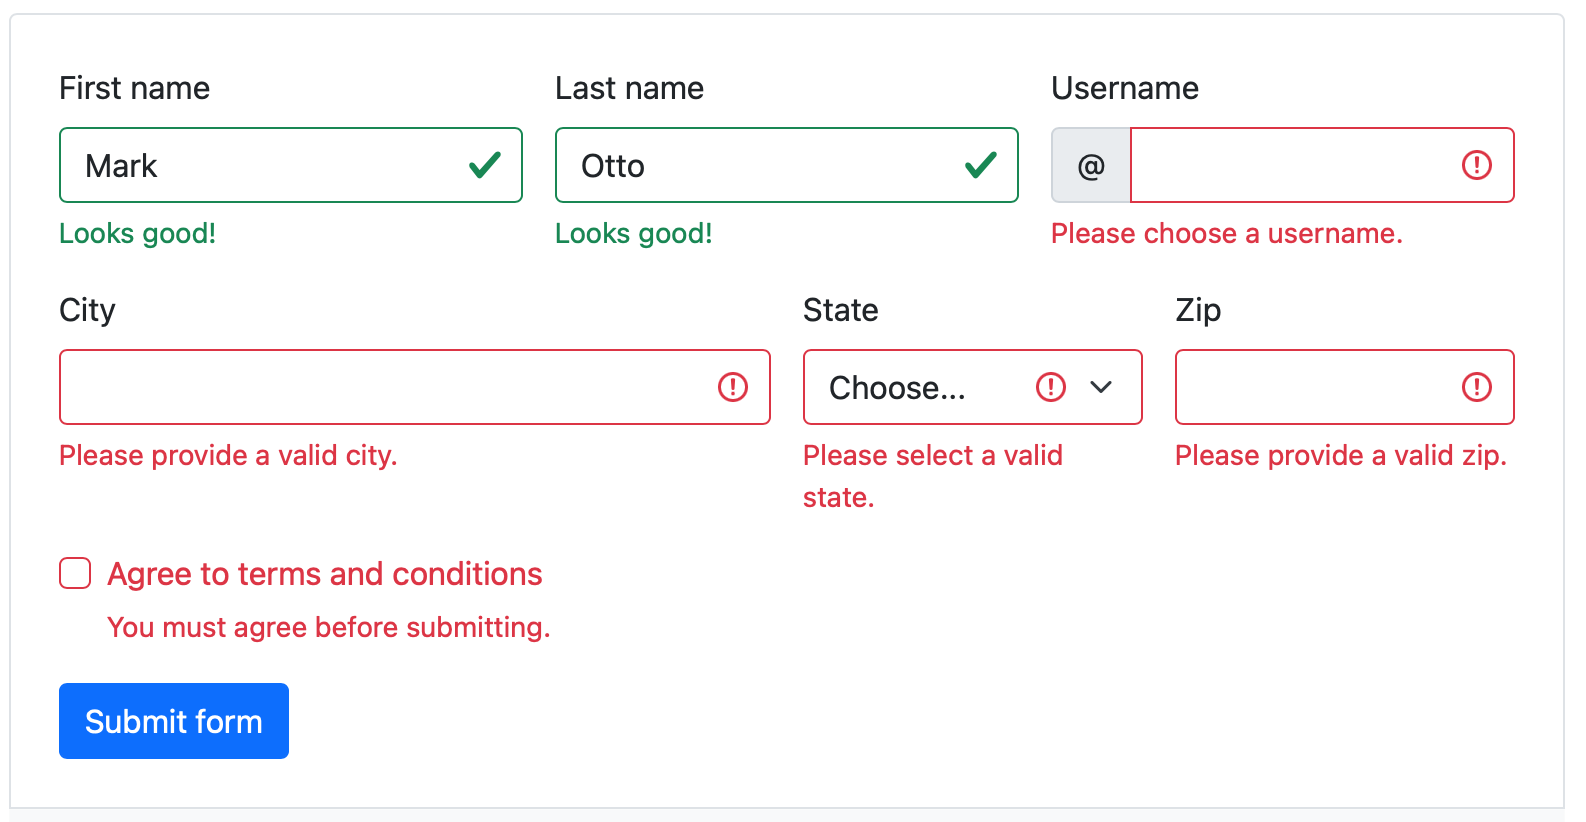Click the @ symbol username prefix
Viewport: 1586px width, 822px height.
point(1091,166)
